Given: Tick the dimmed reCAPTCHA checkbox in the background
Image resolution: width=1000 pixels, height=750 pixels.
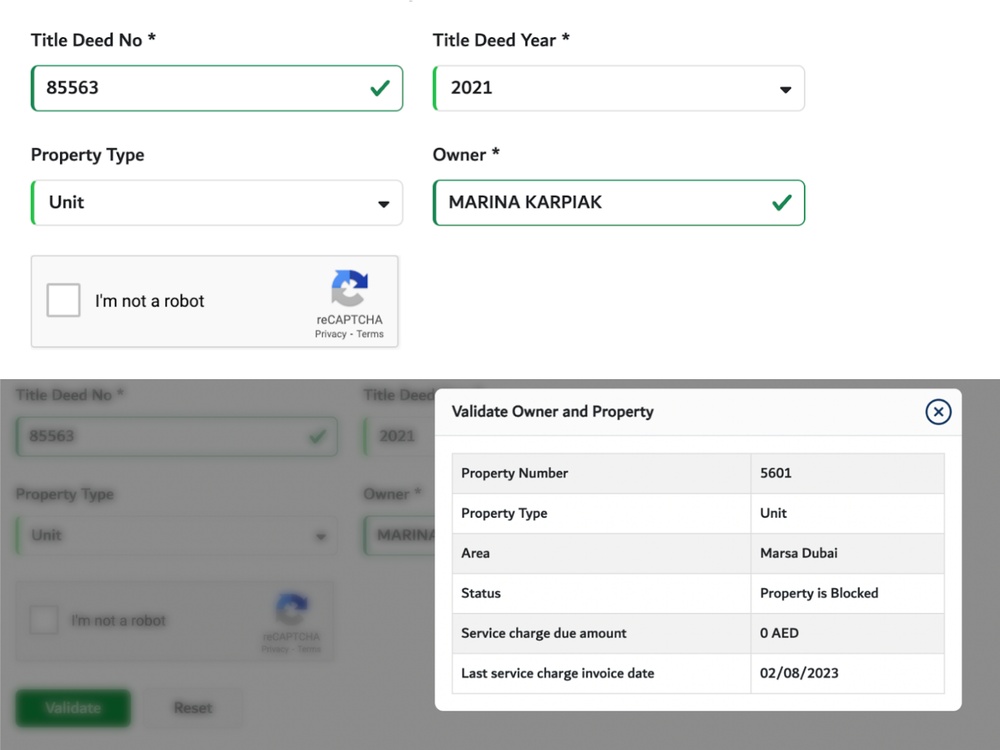Looking at the screenshot, I should [44, 620].
